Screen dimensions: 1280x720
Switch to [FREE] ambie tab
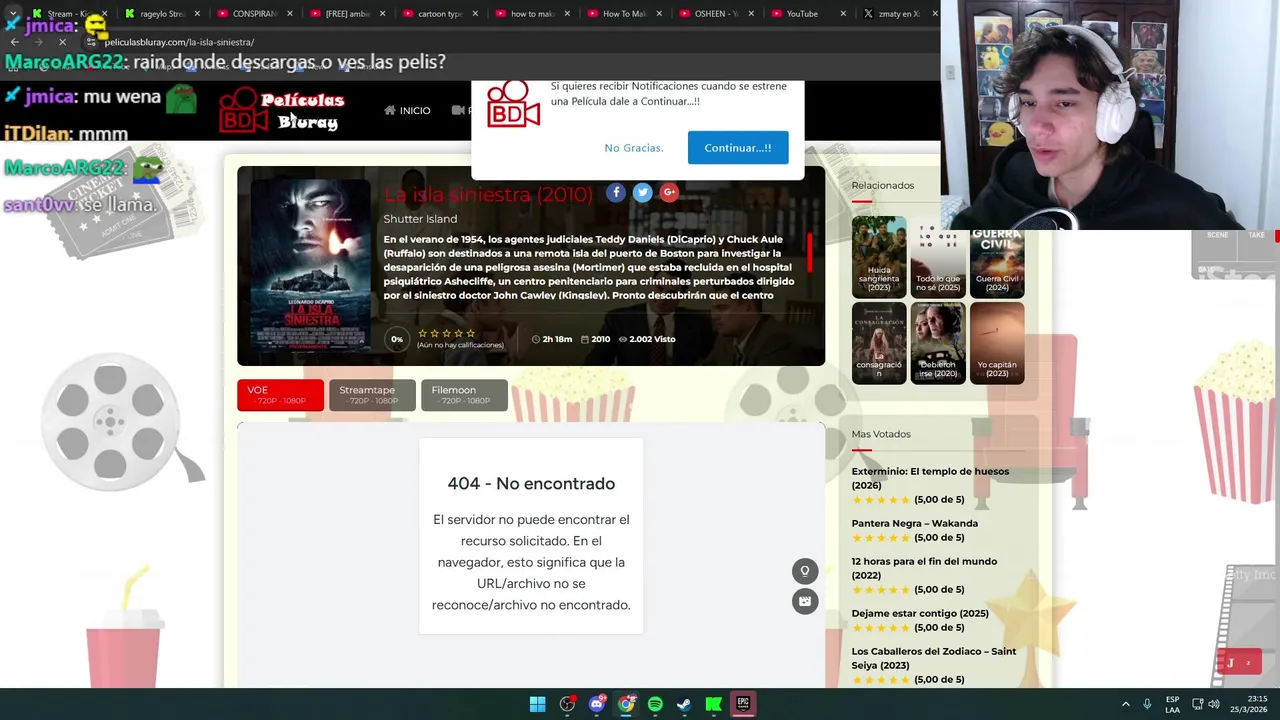[x=347, y=14]
